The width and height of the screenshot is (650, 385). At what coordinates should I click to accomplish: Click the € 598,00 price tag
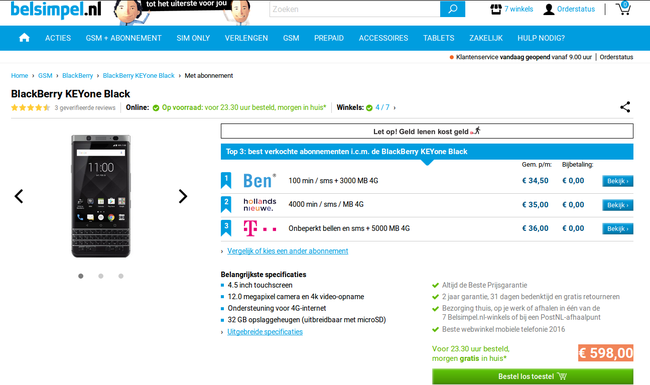pos(606,353)
